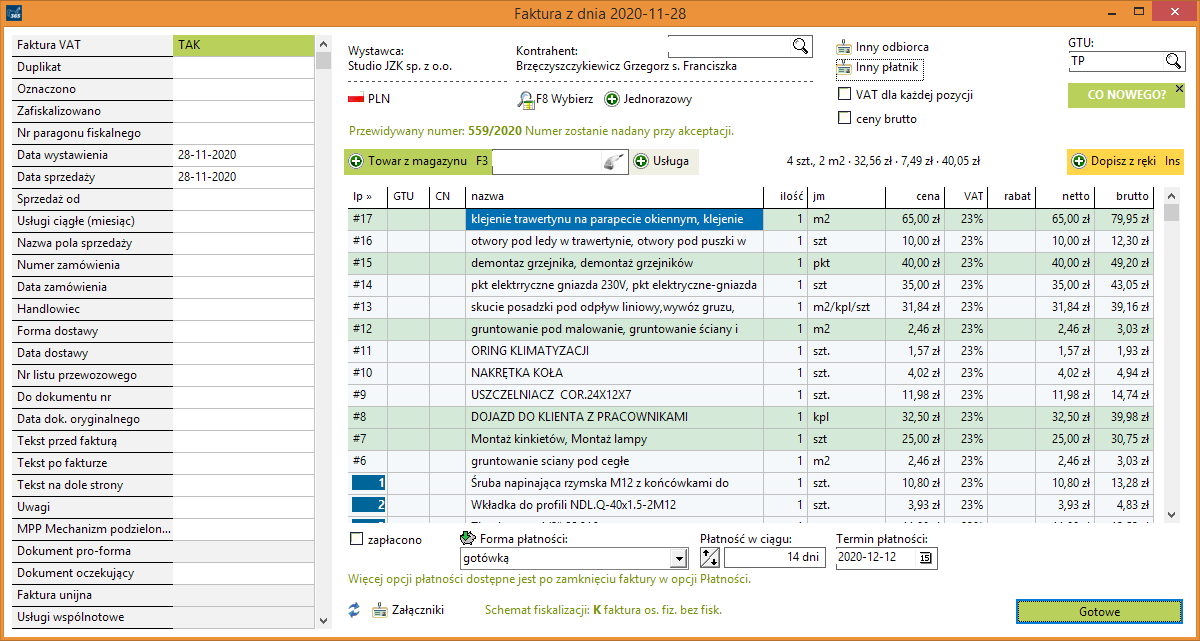This screenshot has height=641, width=1200.
Task: Select the USZCZELNIACZ COR.24X12X7 row
Action: coord(750,395)
